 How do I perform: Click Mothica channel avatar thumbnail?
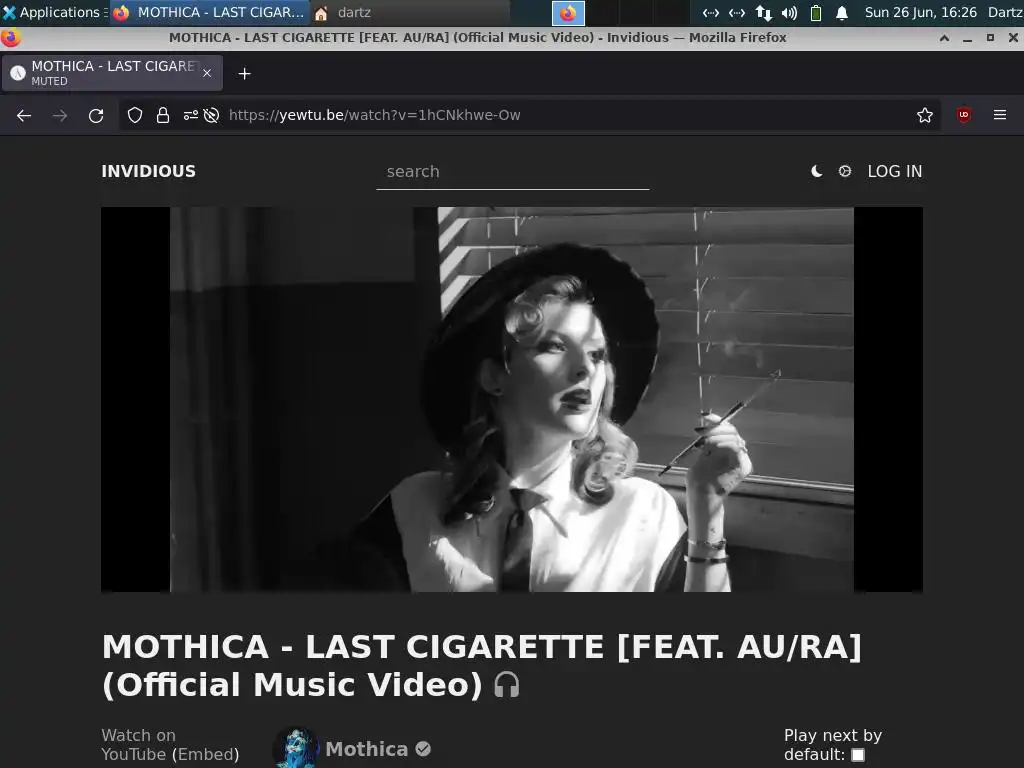pos(296,748)
